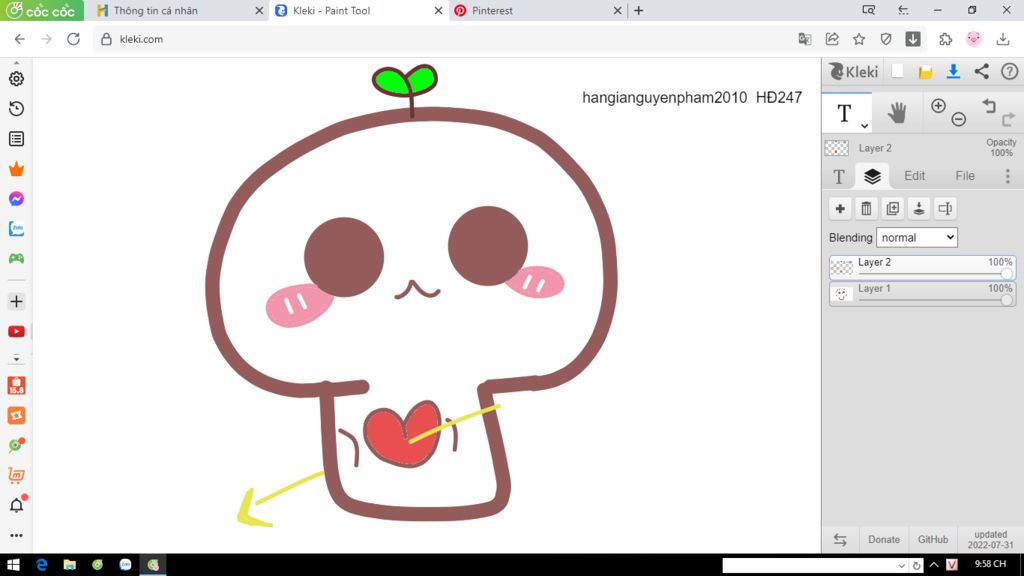Open the Windows Start menu
The height and width of the screenshot is (576, 1024).
[13, 565]
